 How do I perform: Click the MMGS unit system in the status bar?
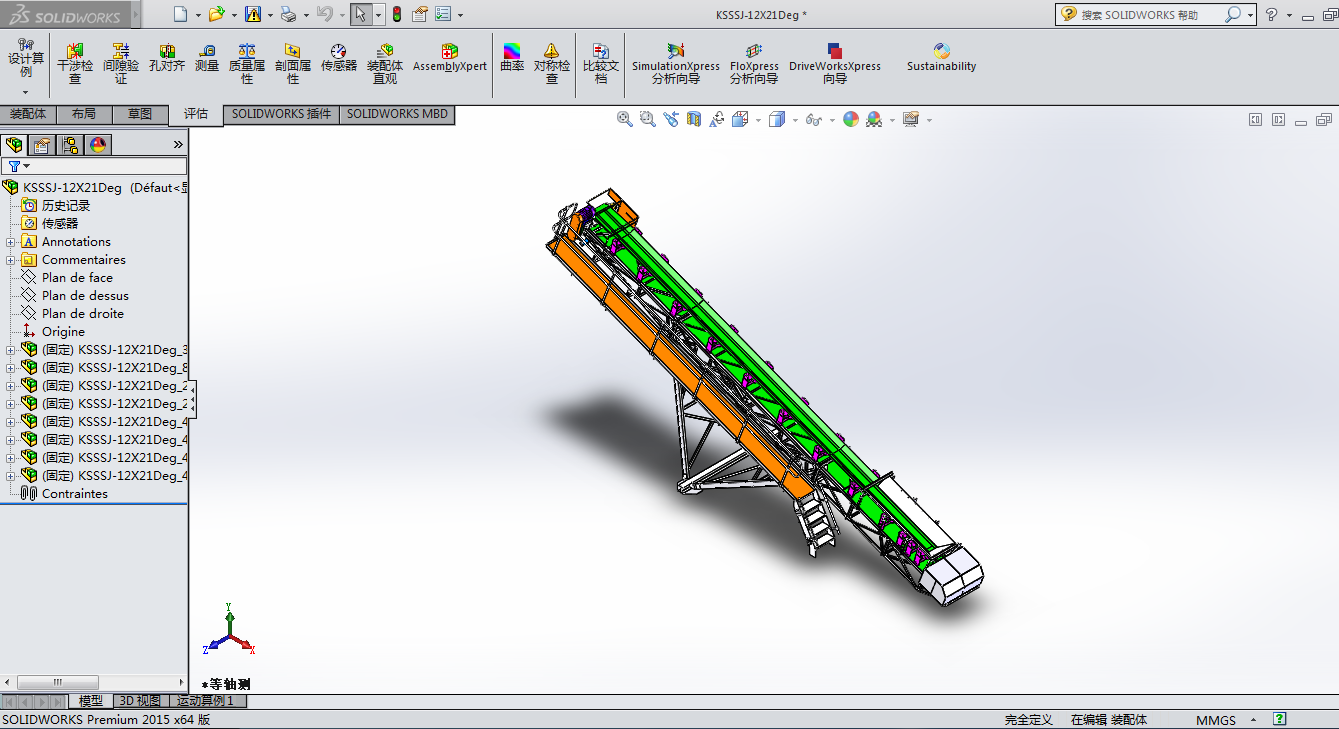point(1215,720)
